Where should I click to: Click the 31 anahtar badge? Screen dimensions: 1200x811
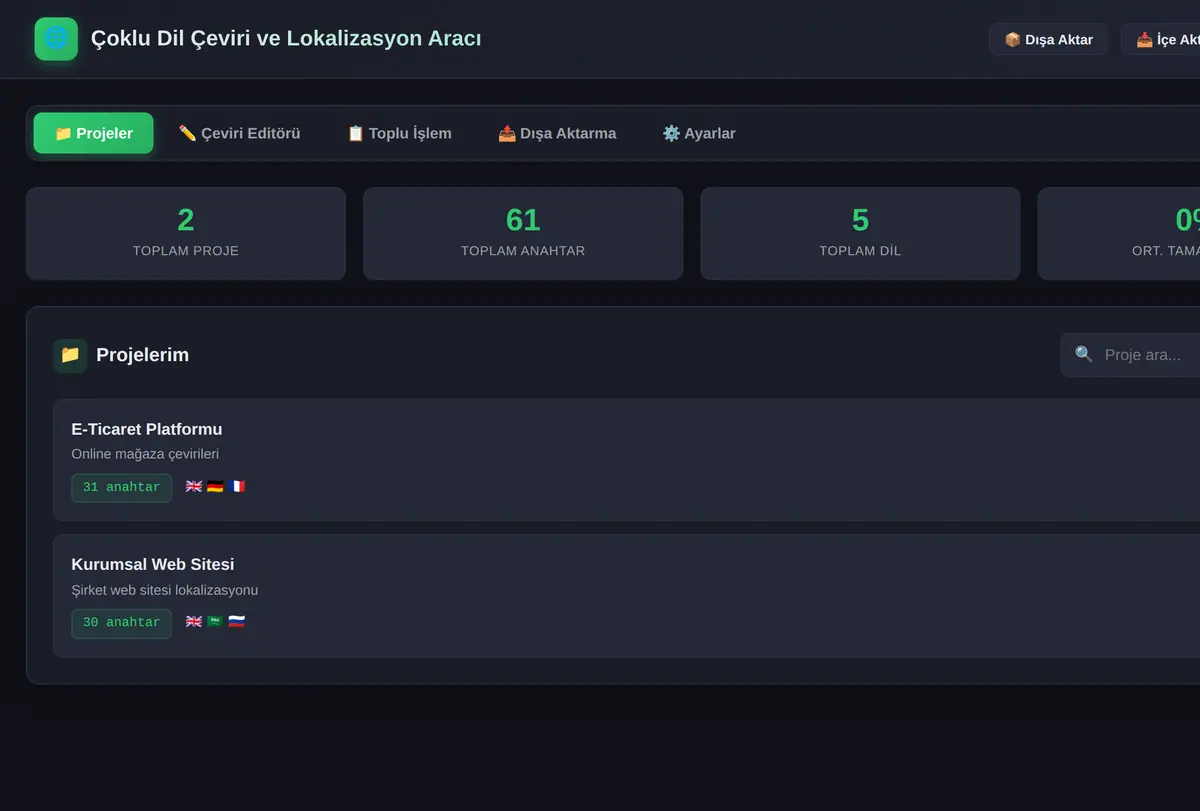tap(121, 488)
